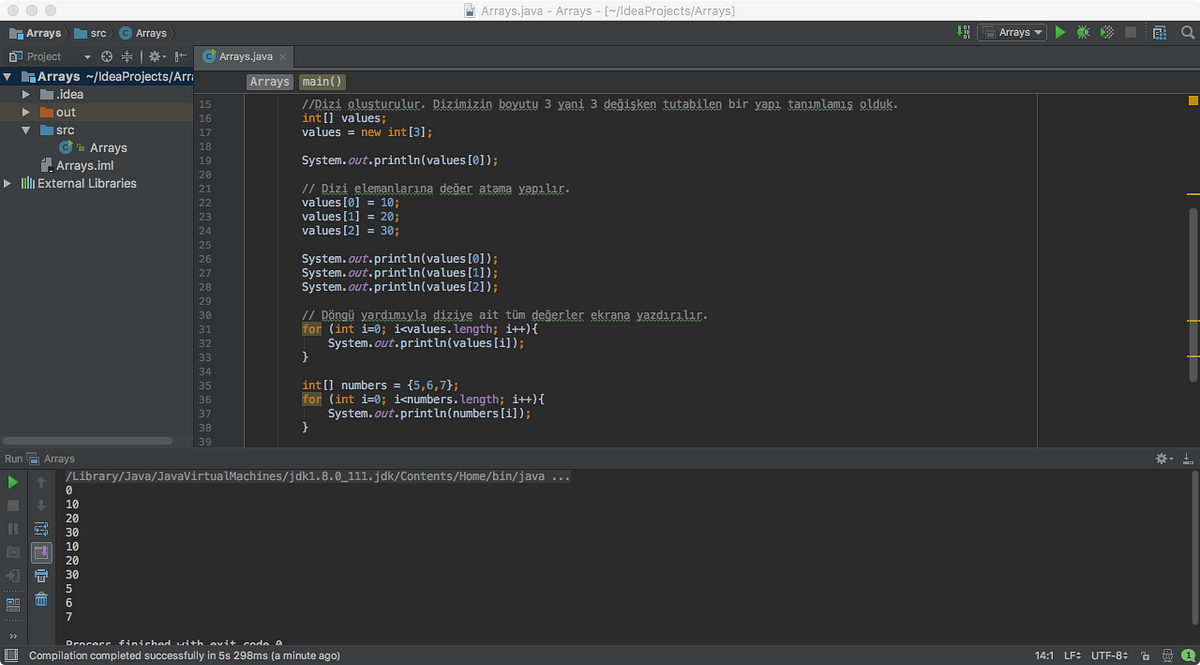Collapse all nodes in the Project panel
This screenshot has width=1200, height=665.
pyautogui.click(x=126, y=56)
